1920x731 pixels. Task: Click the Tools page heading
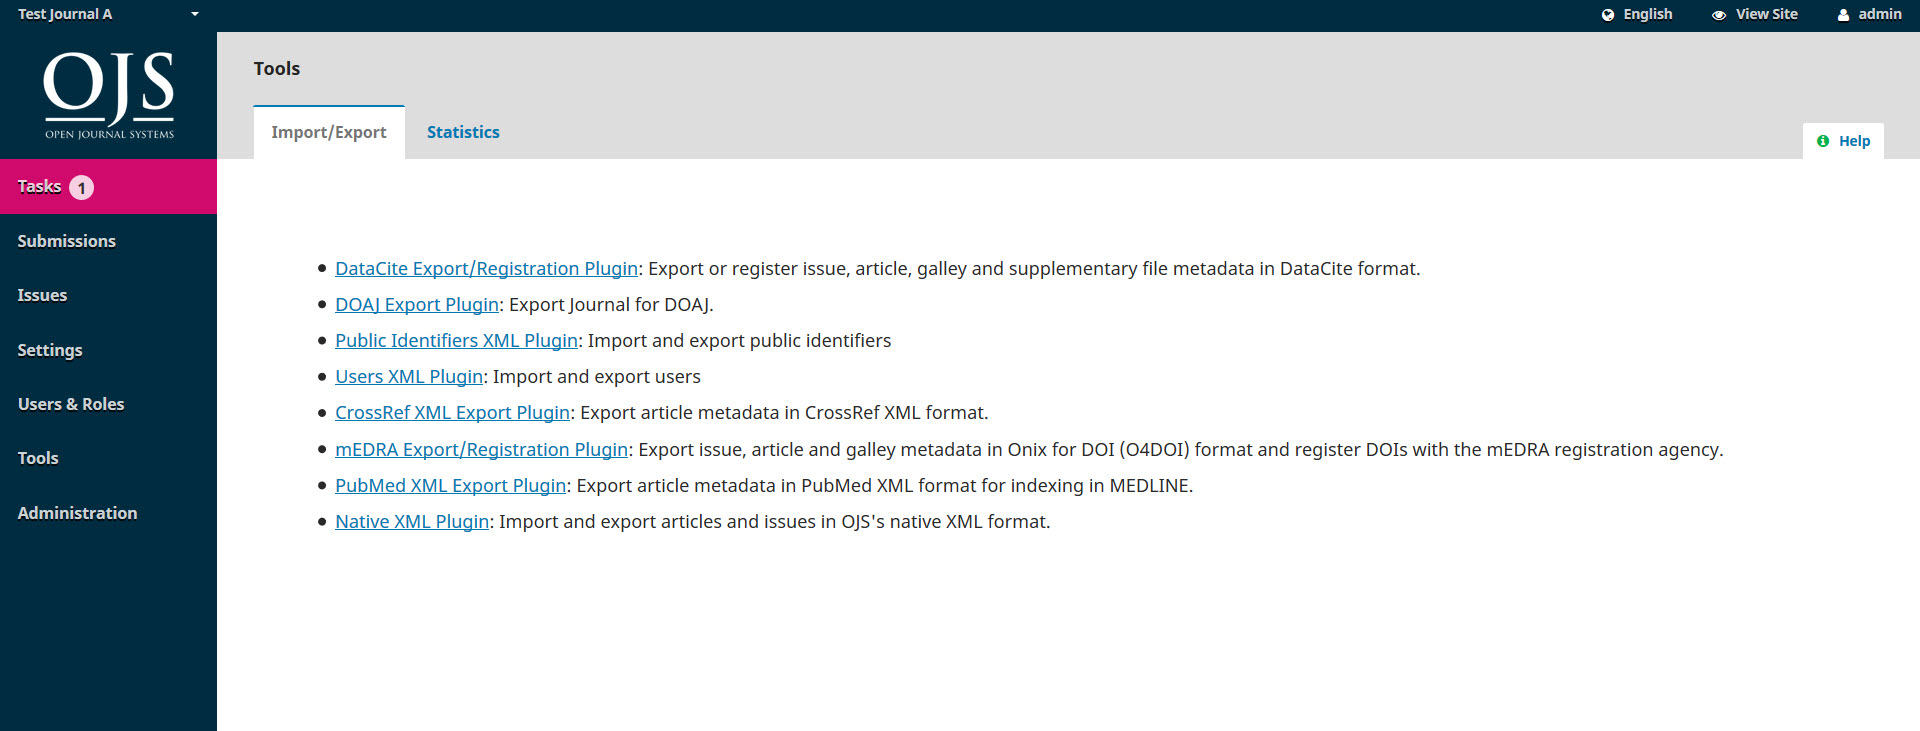pyautogui.click(x=277, y=68)
